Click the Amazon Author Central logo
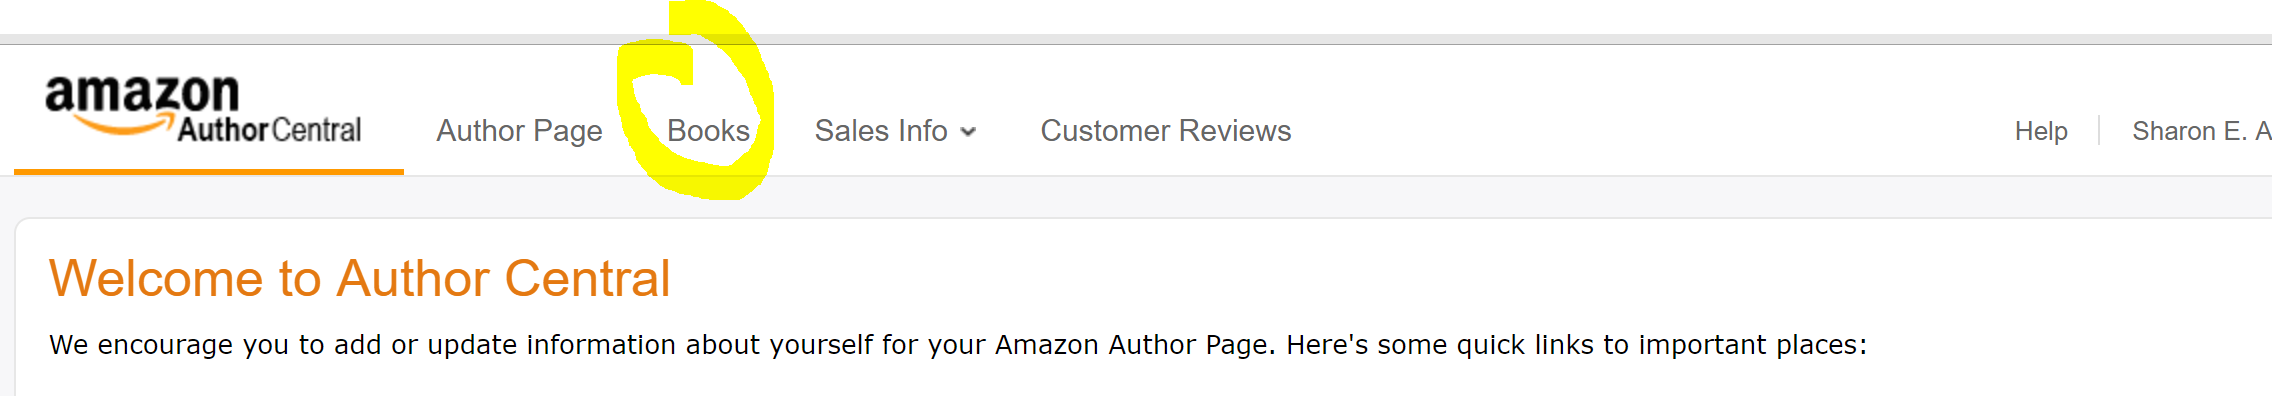Image resolution: width=2272 pixels, height=396 pixels. point(203,109)
